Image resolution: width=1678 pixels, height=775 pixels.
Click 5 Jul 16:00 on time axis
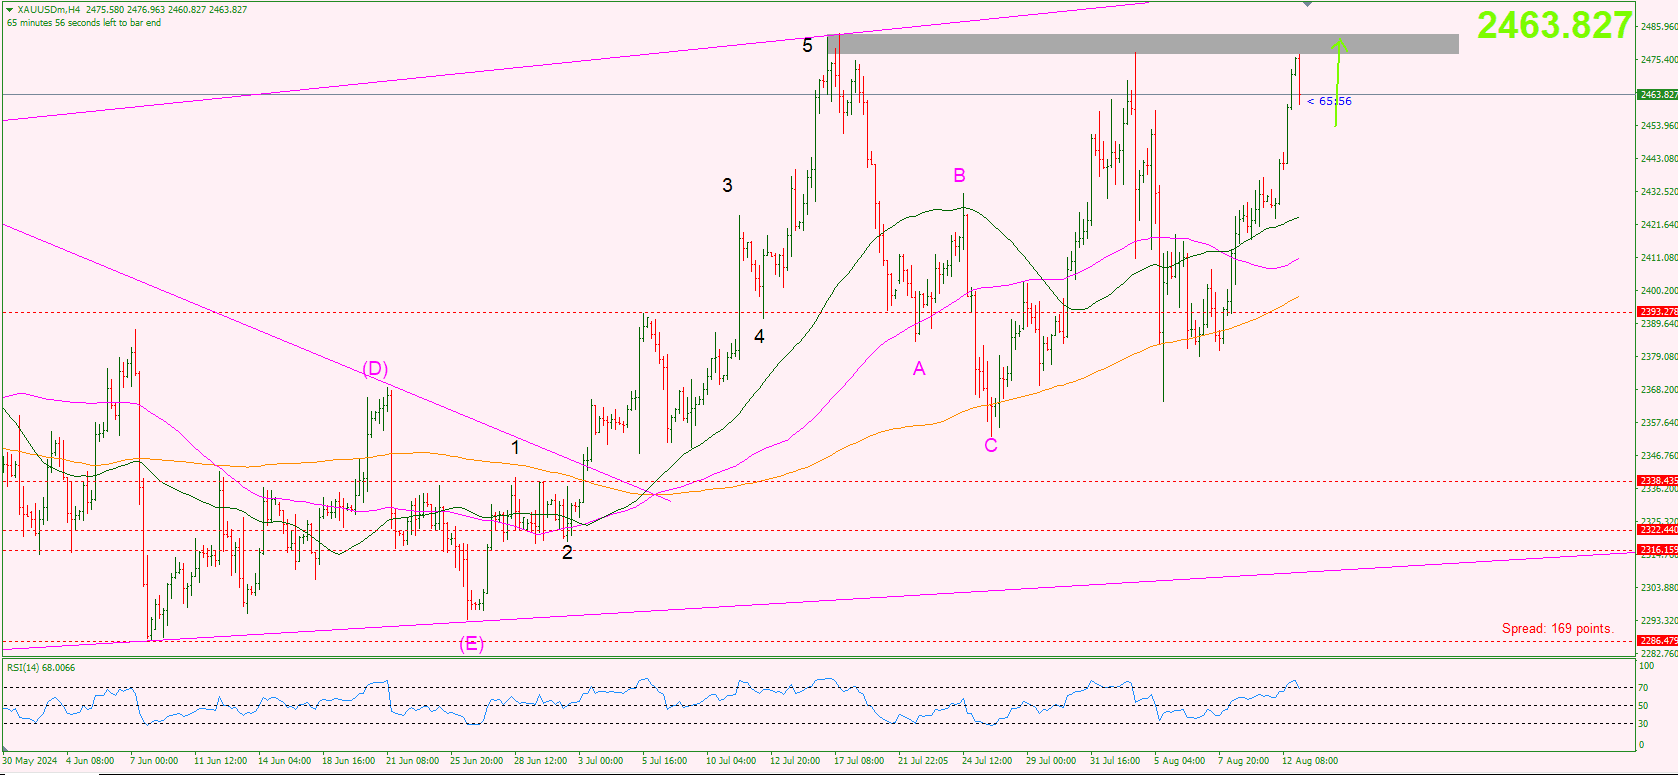click(x=664, y=761)
